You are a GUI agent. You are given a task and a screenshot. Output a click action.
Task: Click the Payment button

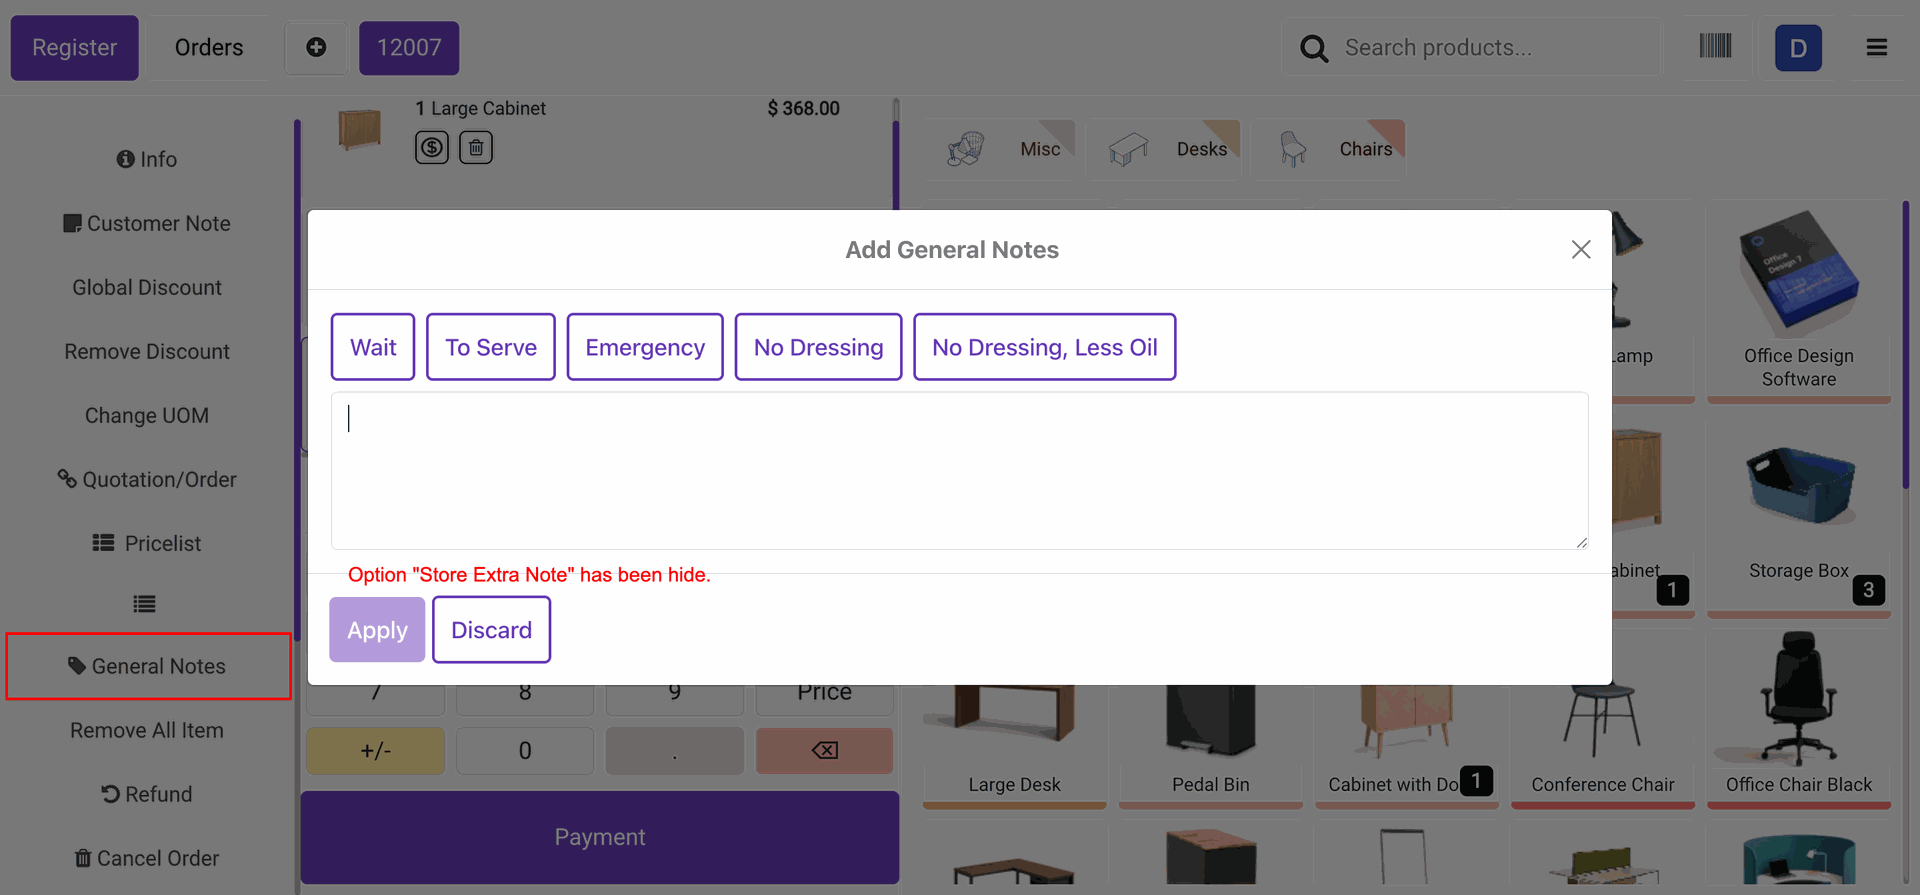pos(600,837)
